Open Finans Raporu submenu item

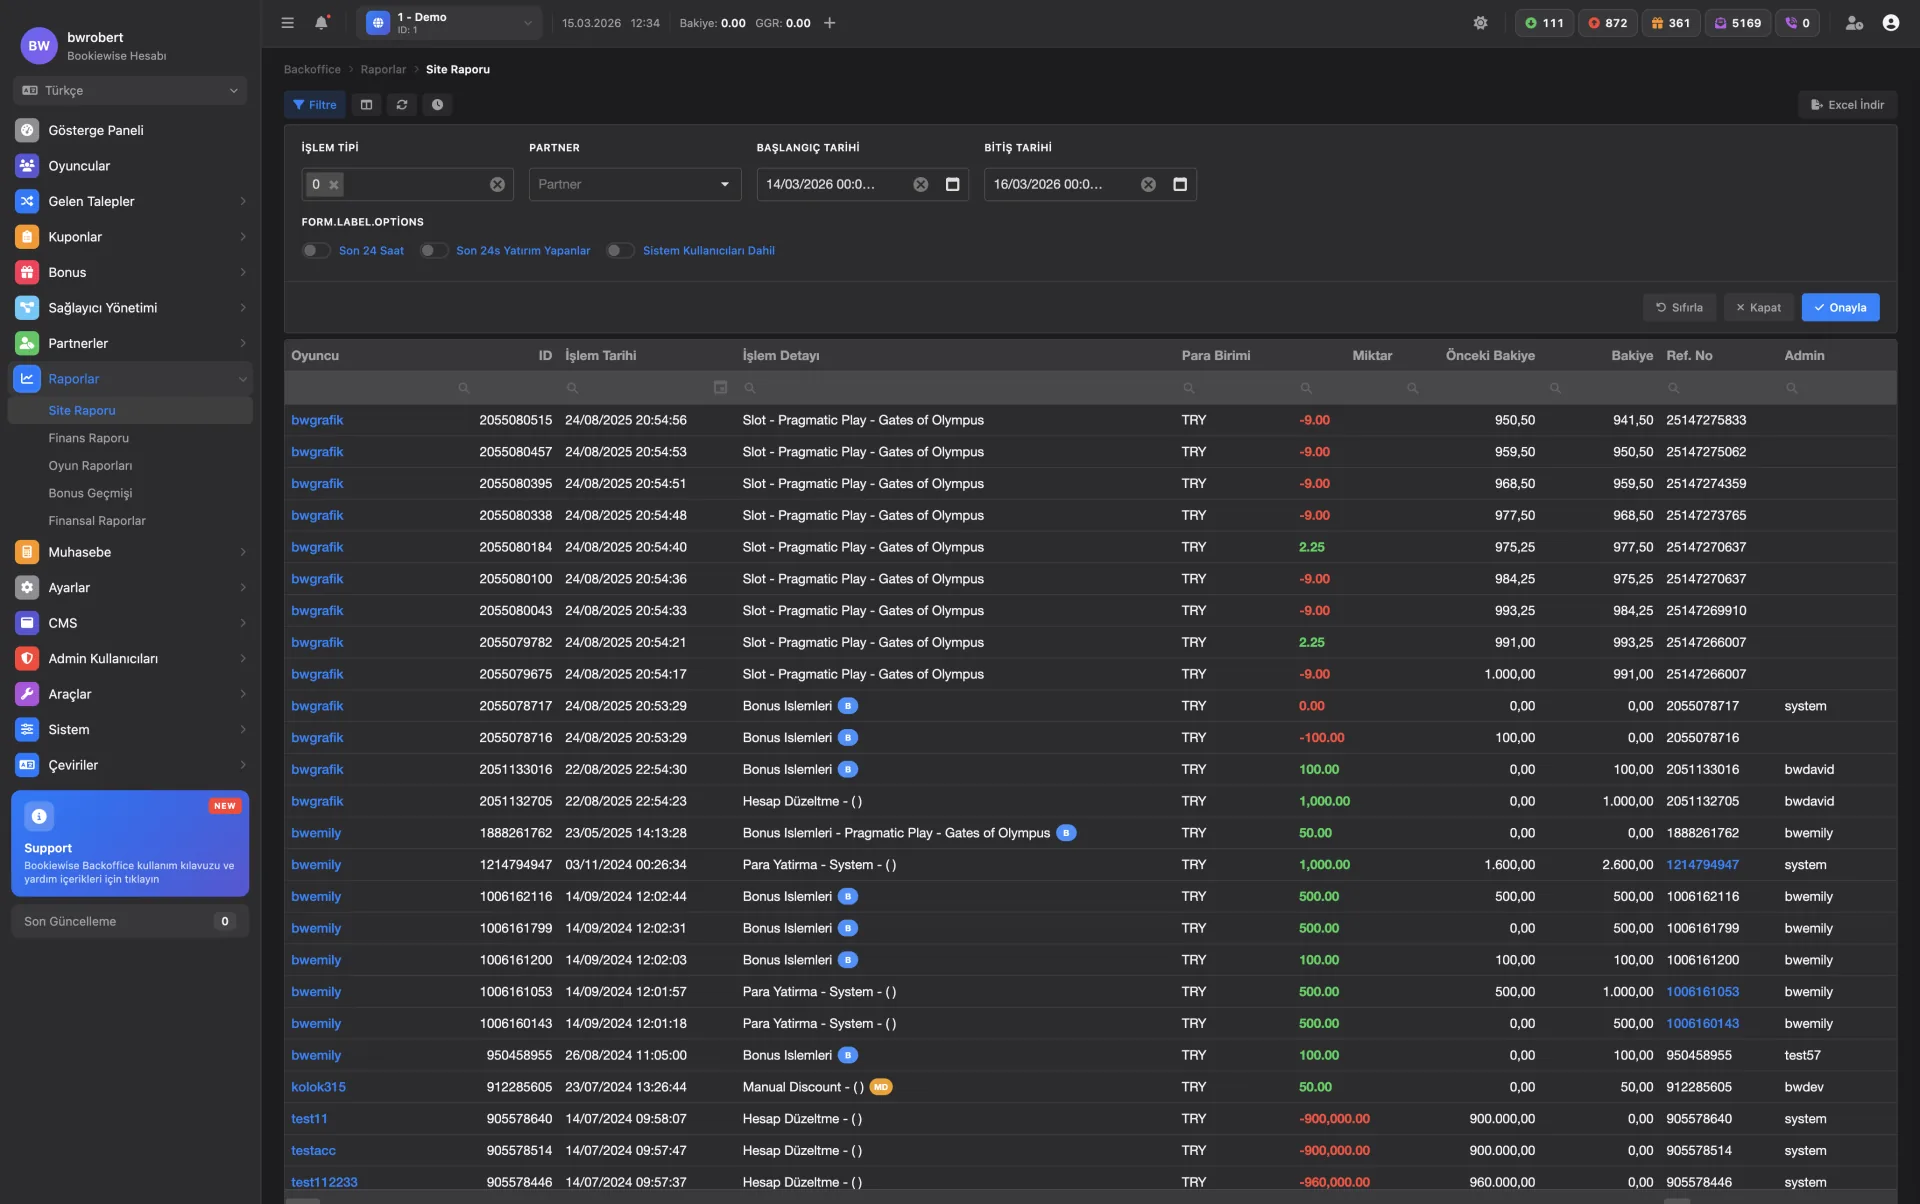89,438
